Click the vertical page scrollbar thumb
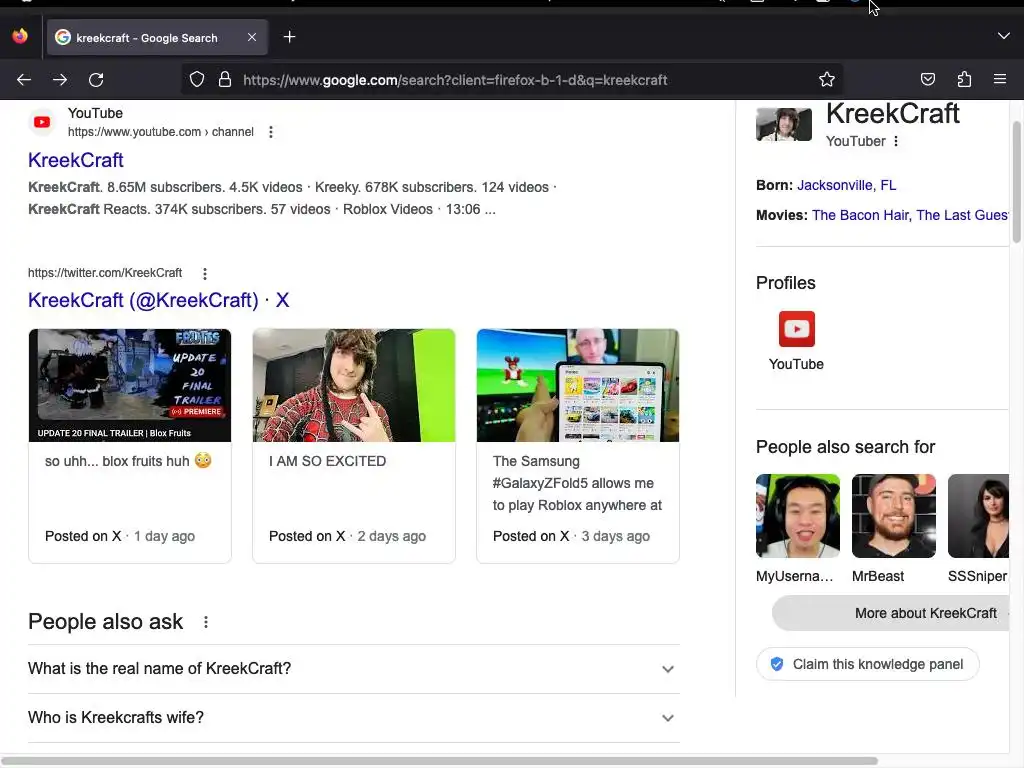This screenshot has width=1024, height=768. 1016,183
